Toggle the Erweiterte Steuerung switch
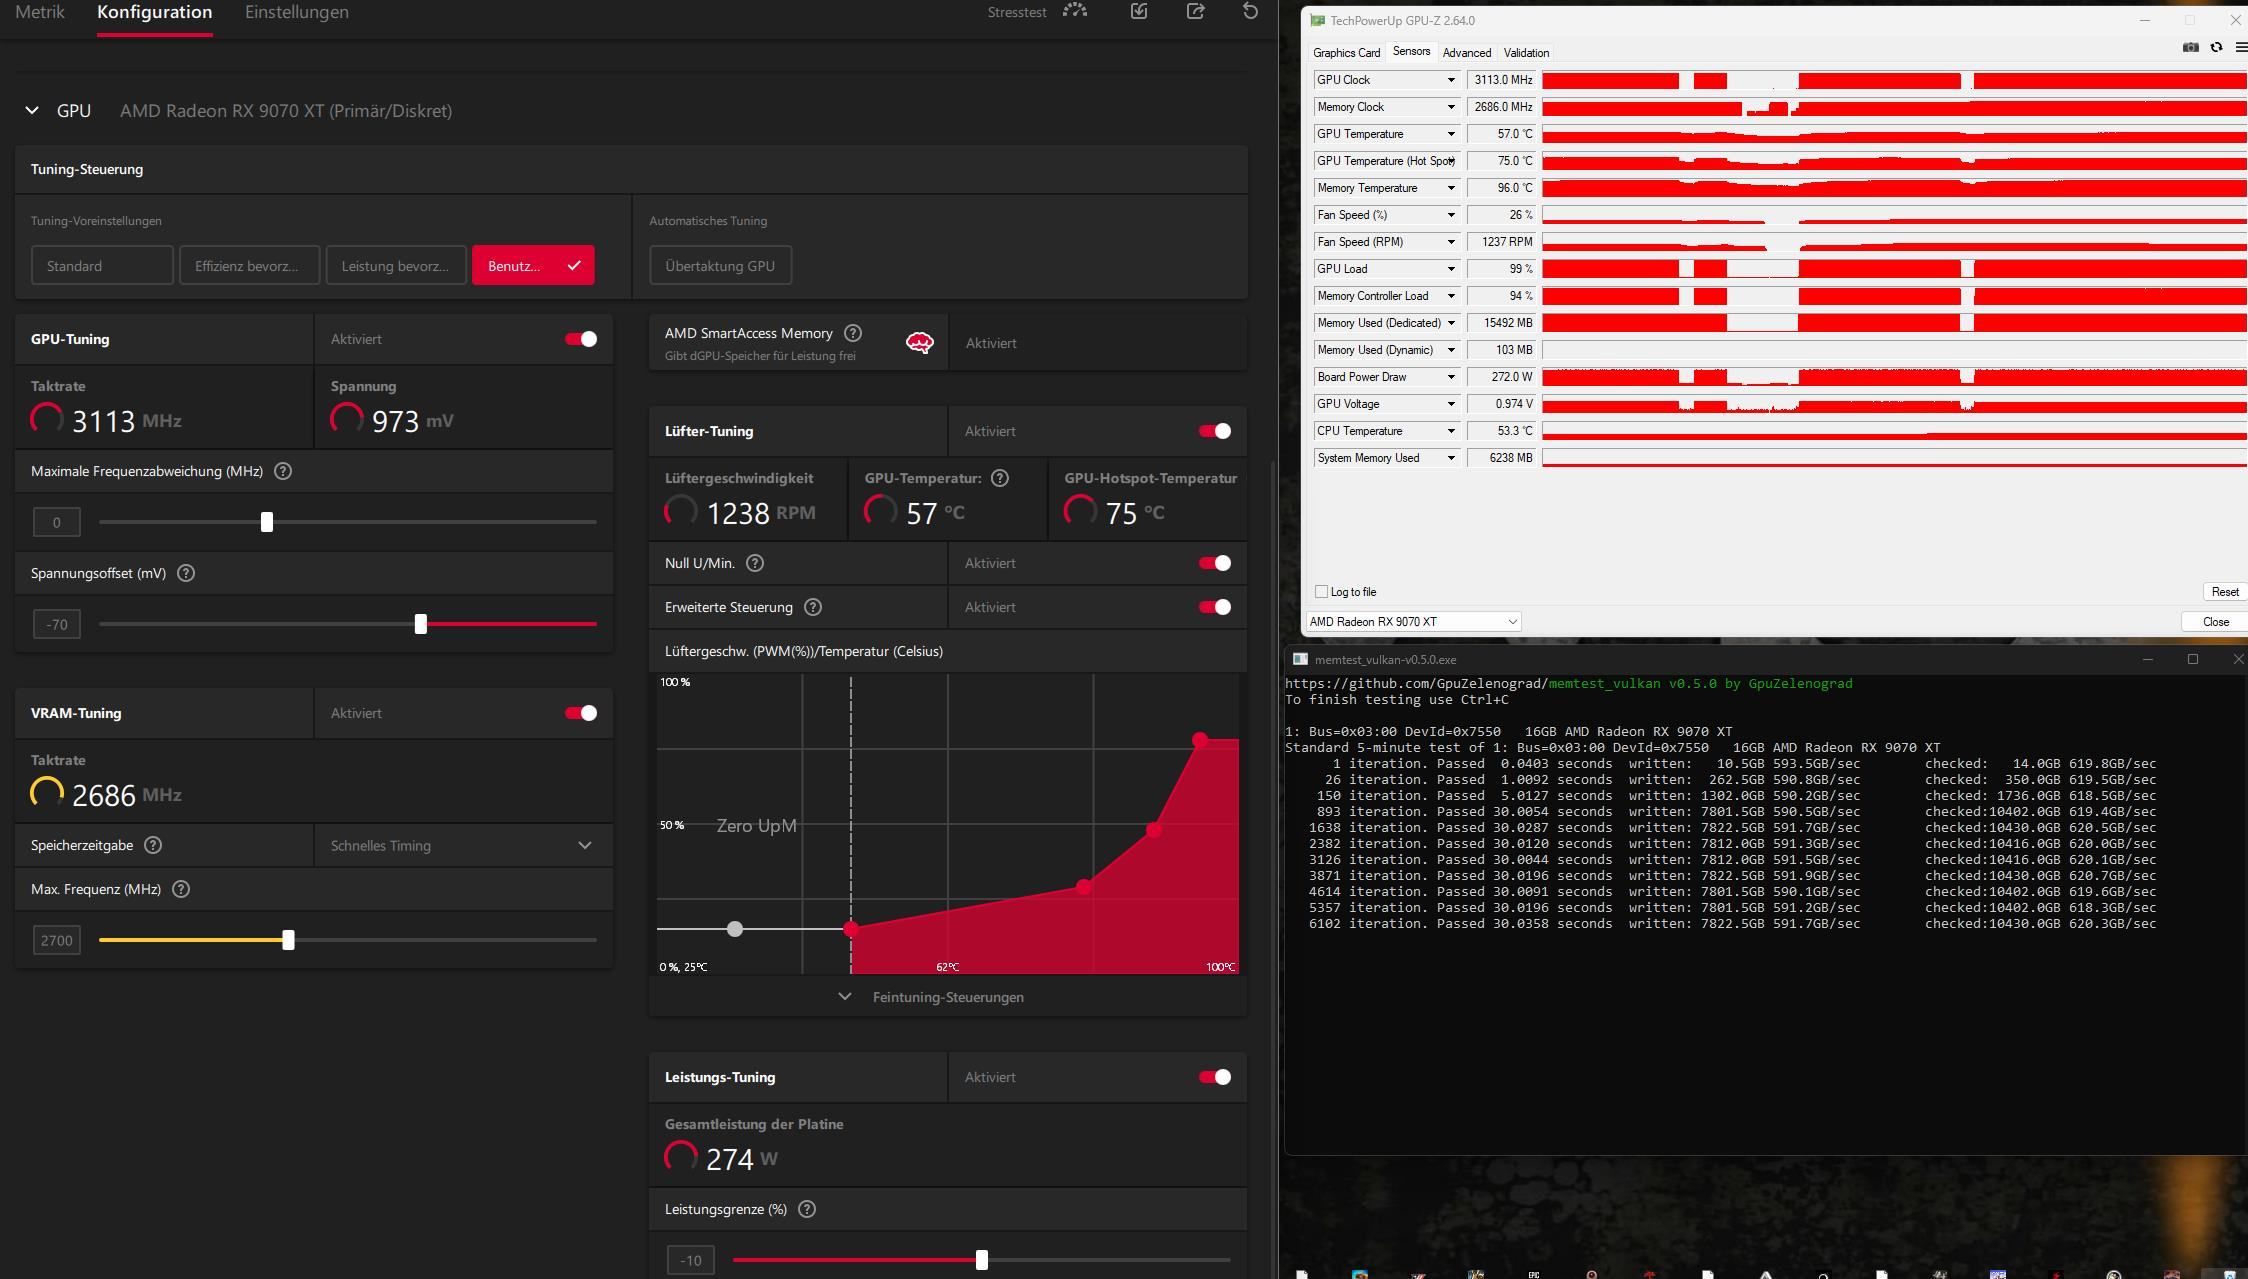Image resolution: width=2248 pixels, height=1279 pixels. [x=1215, y=607]
